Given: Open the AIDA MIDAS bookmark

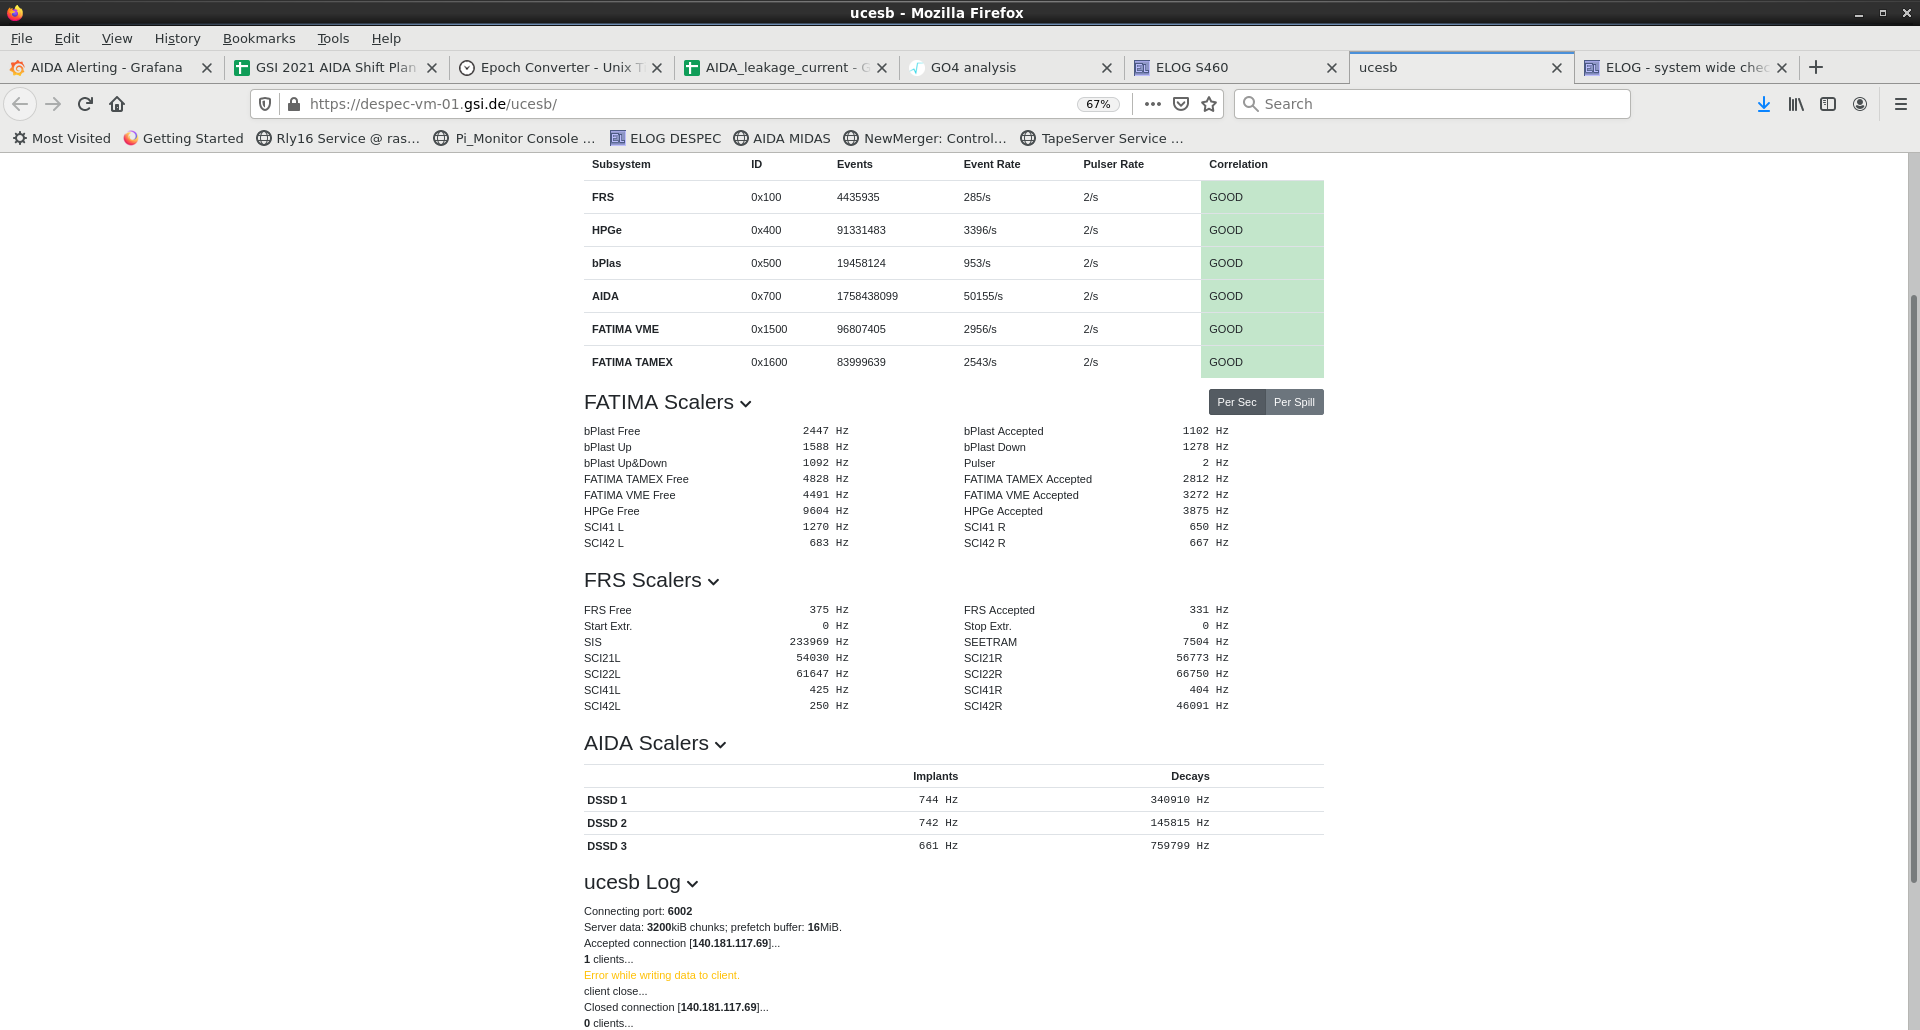Looking at the screenshot, I should tap(782, 138).
